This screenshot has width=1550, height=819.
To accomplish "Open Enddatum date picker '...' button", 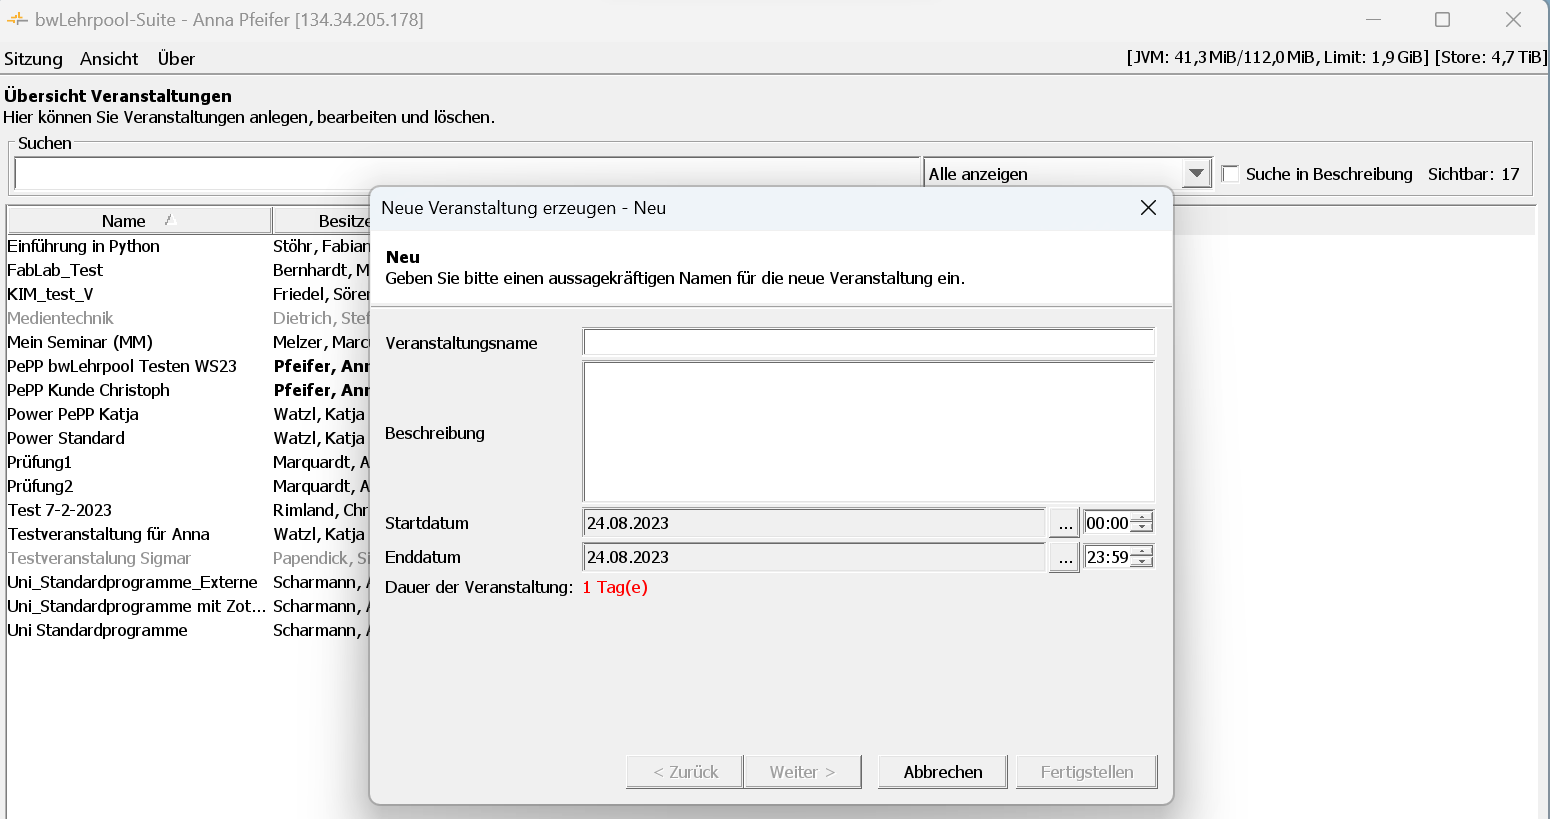I will click(x=1064, y=557).
